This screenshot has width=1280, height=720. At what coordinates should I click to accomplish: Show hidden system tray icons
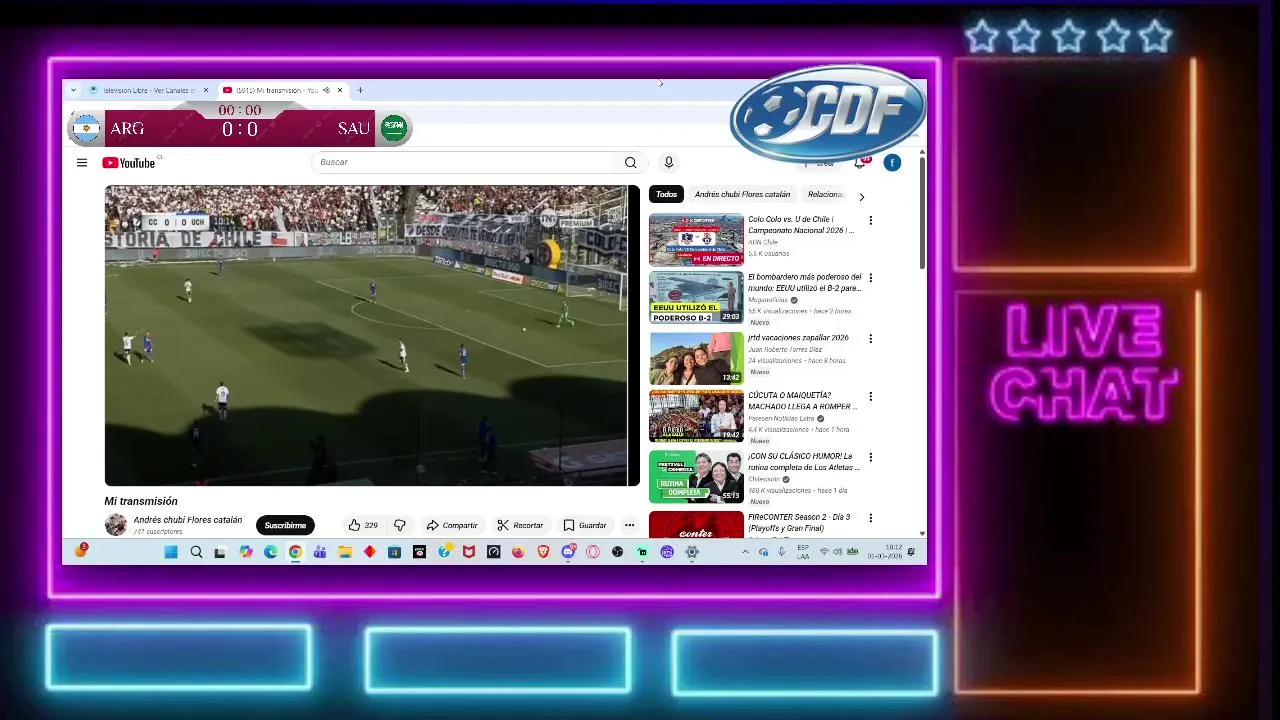click(745, 552)
